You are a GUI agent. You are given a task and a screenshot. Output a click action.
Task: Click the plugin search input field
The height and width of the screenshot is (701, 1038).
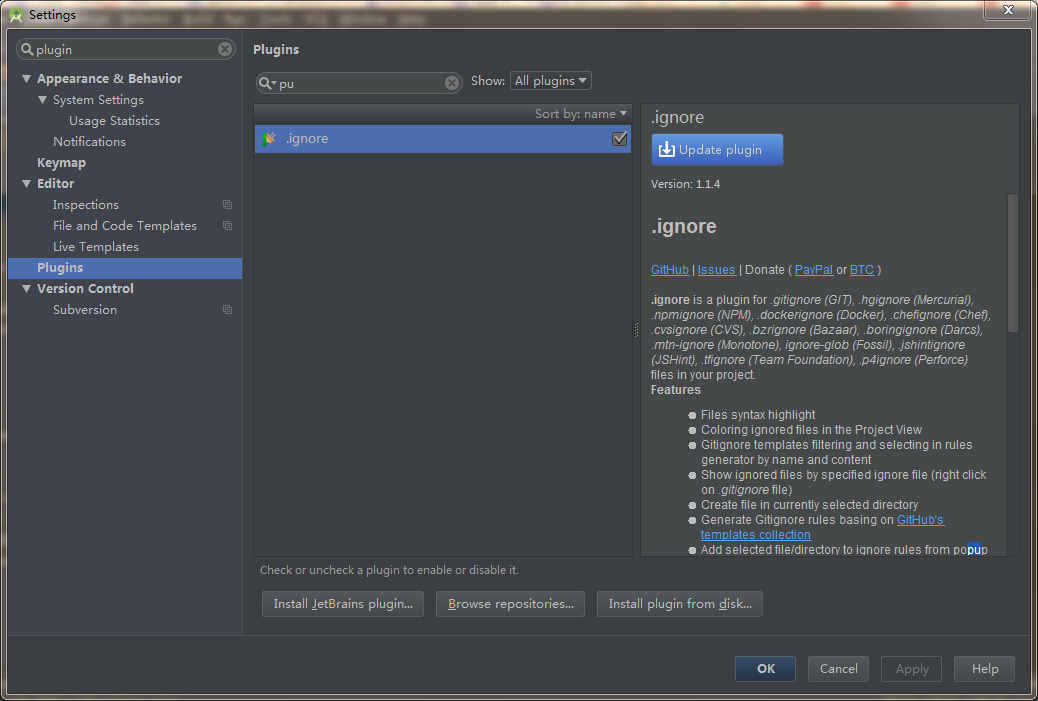pyautogui.click(x=359, y=83)
